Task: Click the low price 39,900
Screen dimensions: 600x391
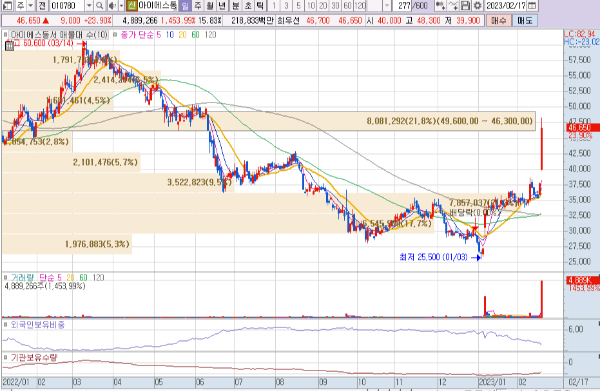Action: pyautogui.click(x=468, y=20)
